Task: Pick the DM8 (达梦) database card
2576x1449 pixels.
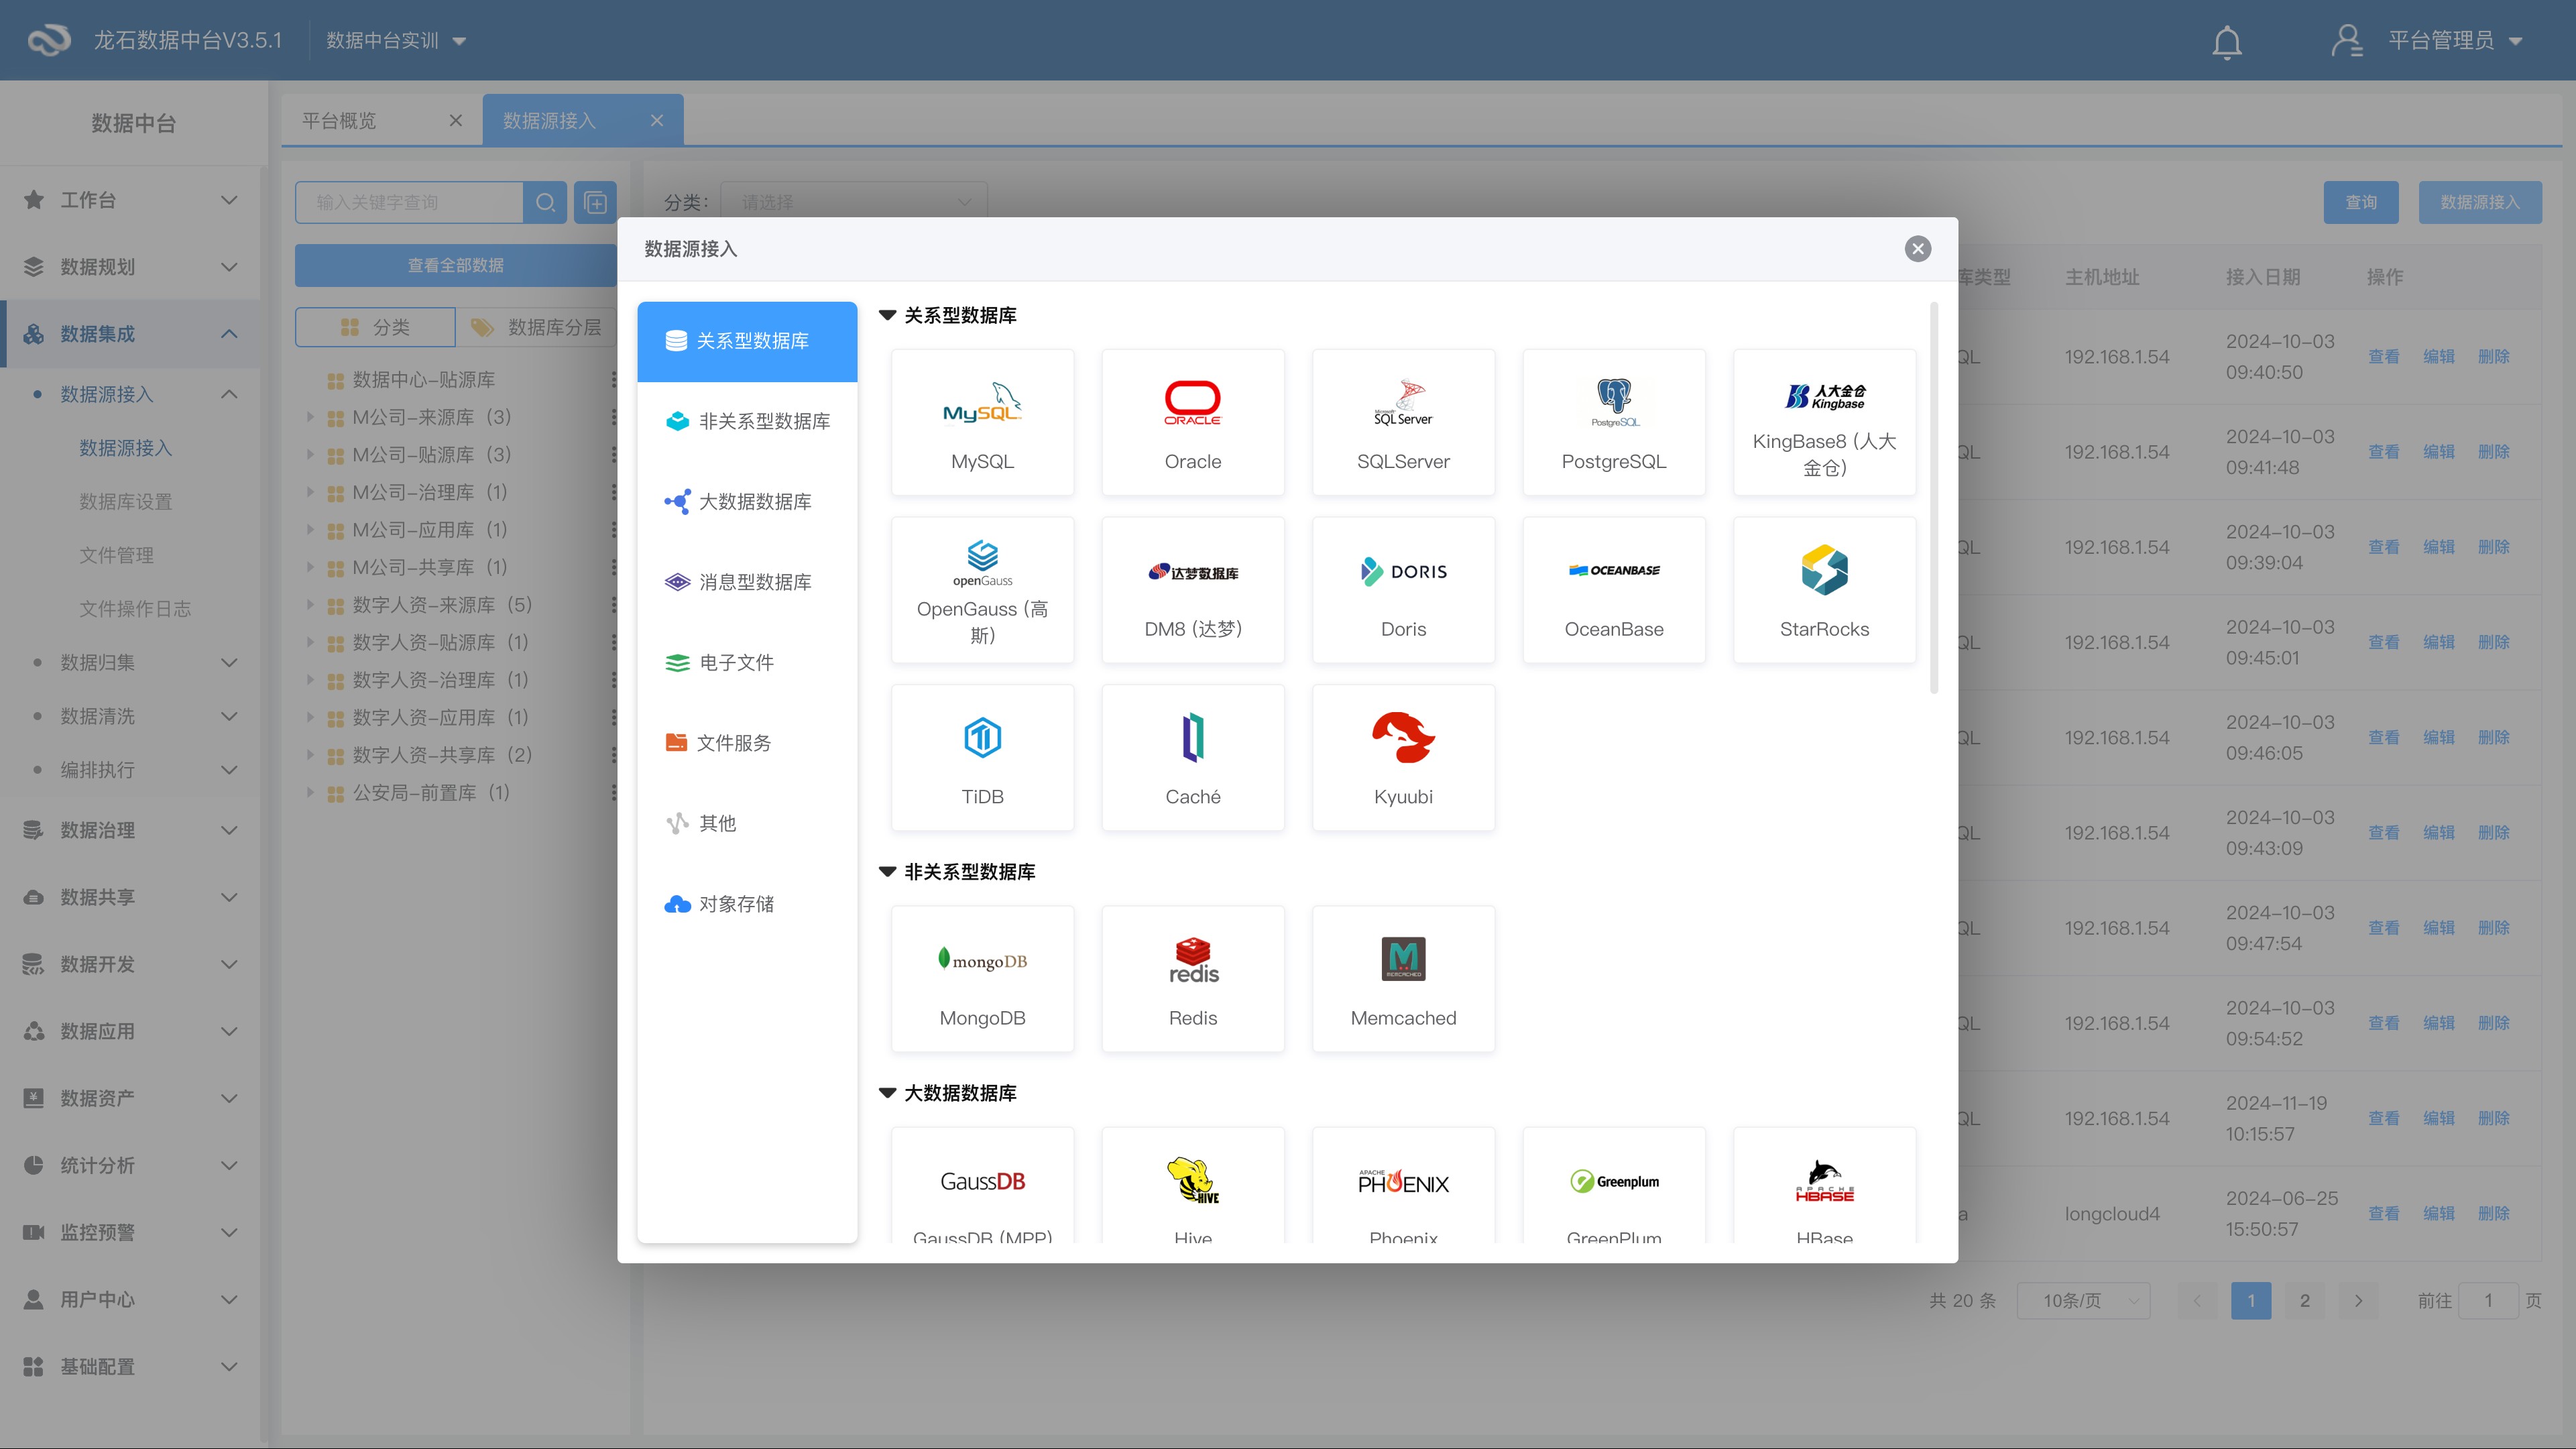Action: [x=1193, y=590]
